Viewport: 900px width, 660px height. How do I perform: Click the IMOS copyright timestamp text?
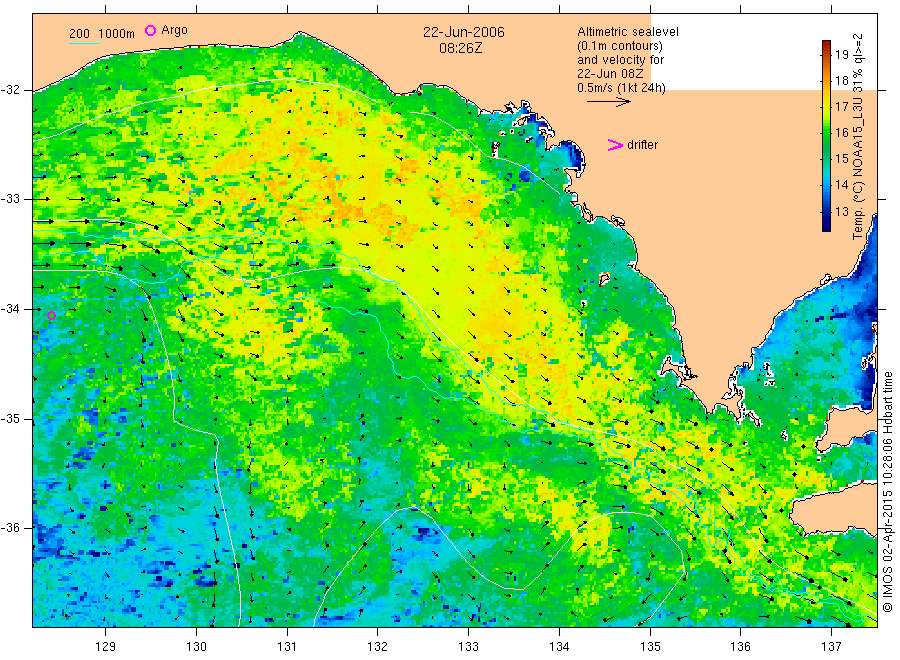[888, 491]
